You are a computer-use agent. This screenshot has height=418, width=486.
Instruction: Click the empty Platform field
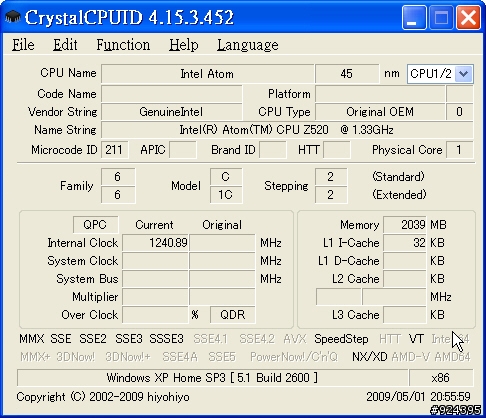380,94
